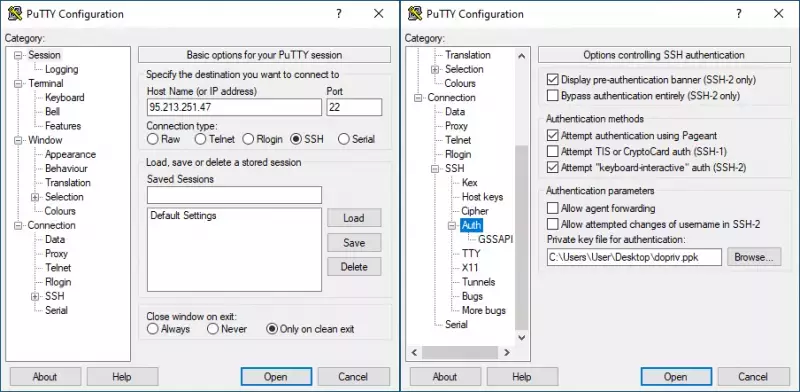This screenshot has height=392, width=800.
Task: Select Kex in the right category tree
Action: (x=469, y=183)
